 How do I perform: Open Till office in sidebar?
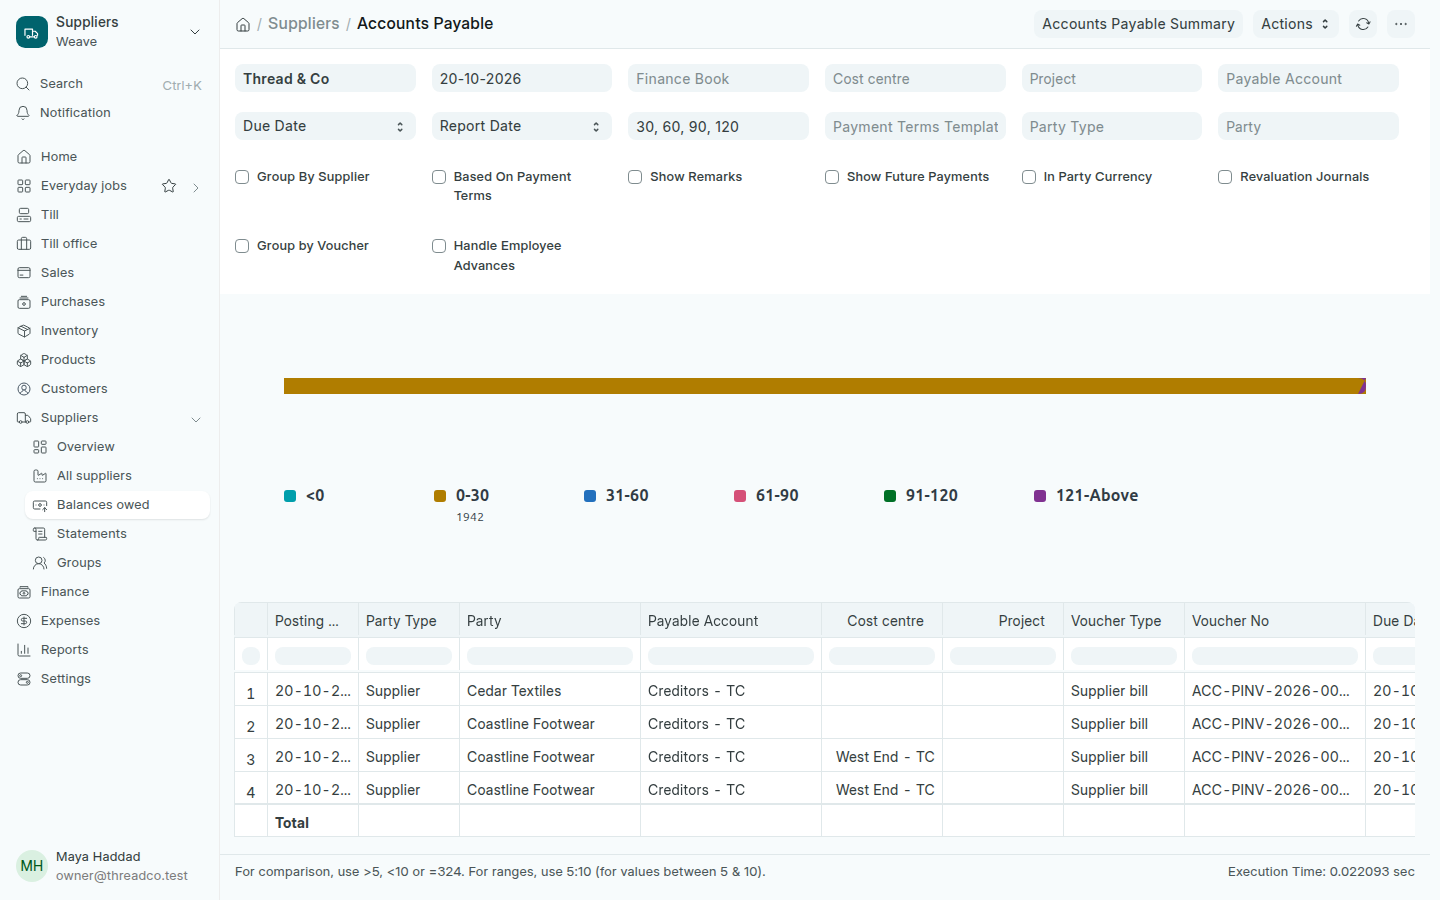point(69,244)
